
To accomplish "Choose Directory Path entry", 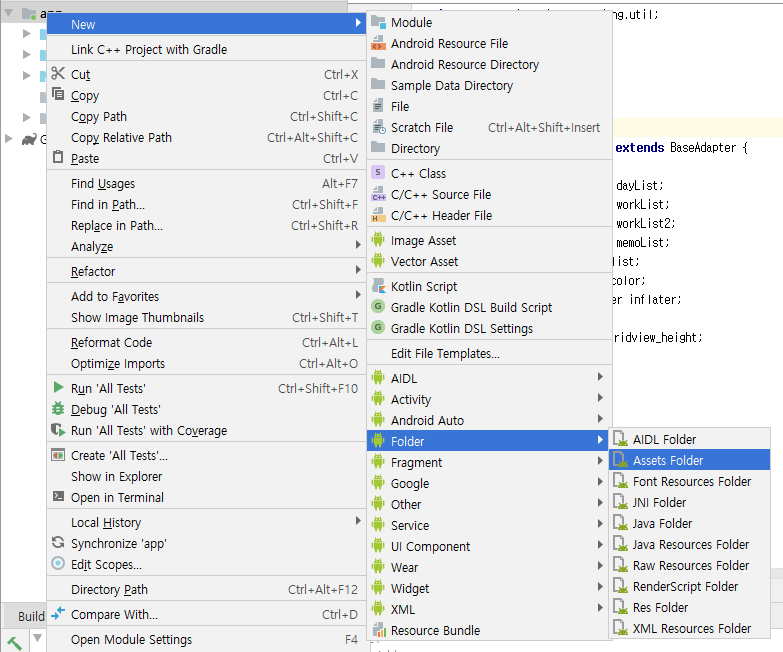I will coord(206,590).
